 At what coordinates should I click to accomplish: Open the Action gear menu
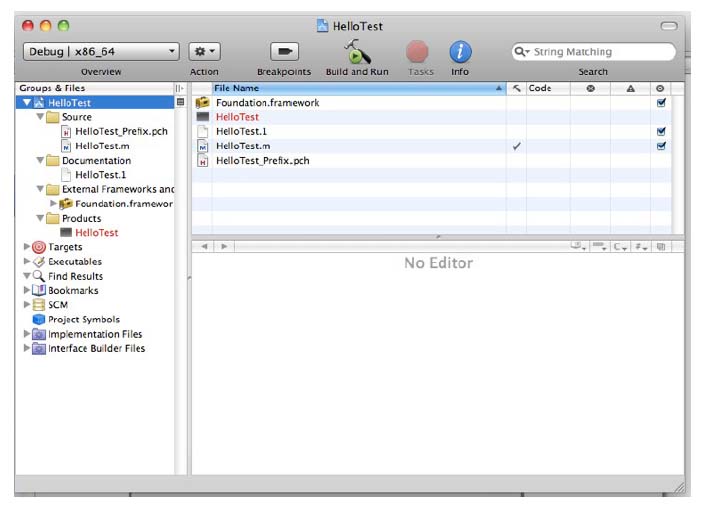pyautogui.click(x=205, y=51)
